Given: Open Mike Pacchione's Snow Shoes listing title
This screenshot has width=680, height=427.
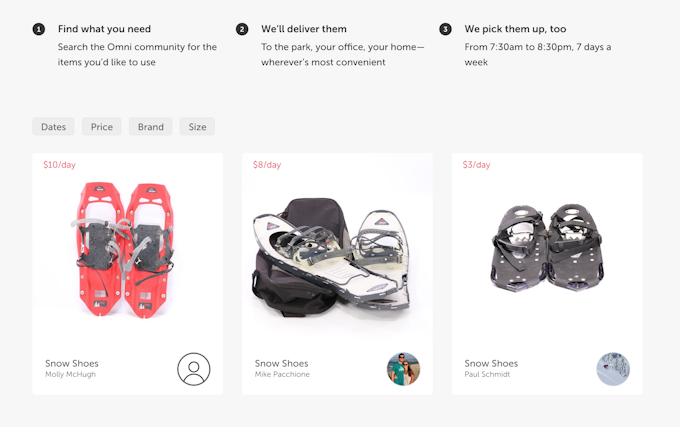Looking at the screenshot, I should click(282, 363).
